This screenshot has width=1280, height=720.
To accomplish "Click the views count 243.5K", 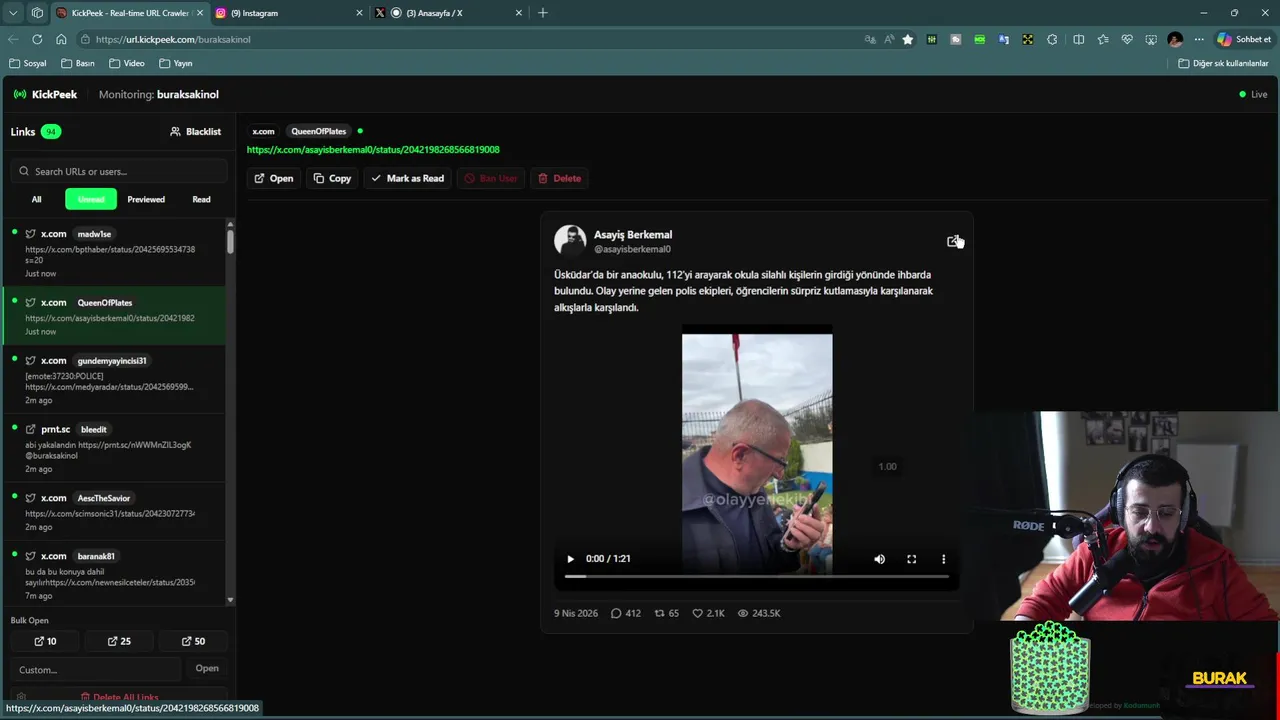I will (759, 613).
